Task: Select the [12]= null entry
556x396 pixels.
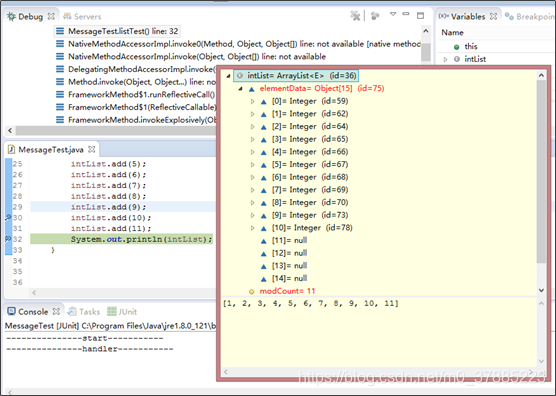Action: [289, 253]
